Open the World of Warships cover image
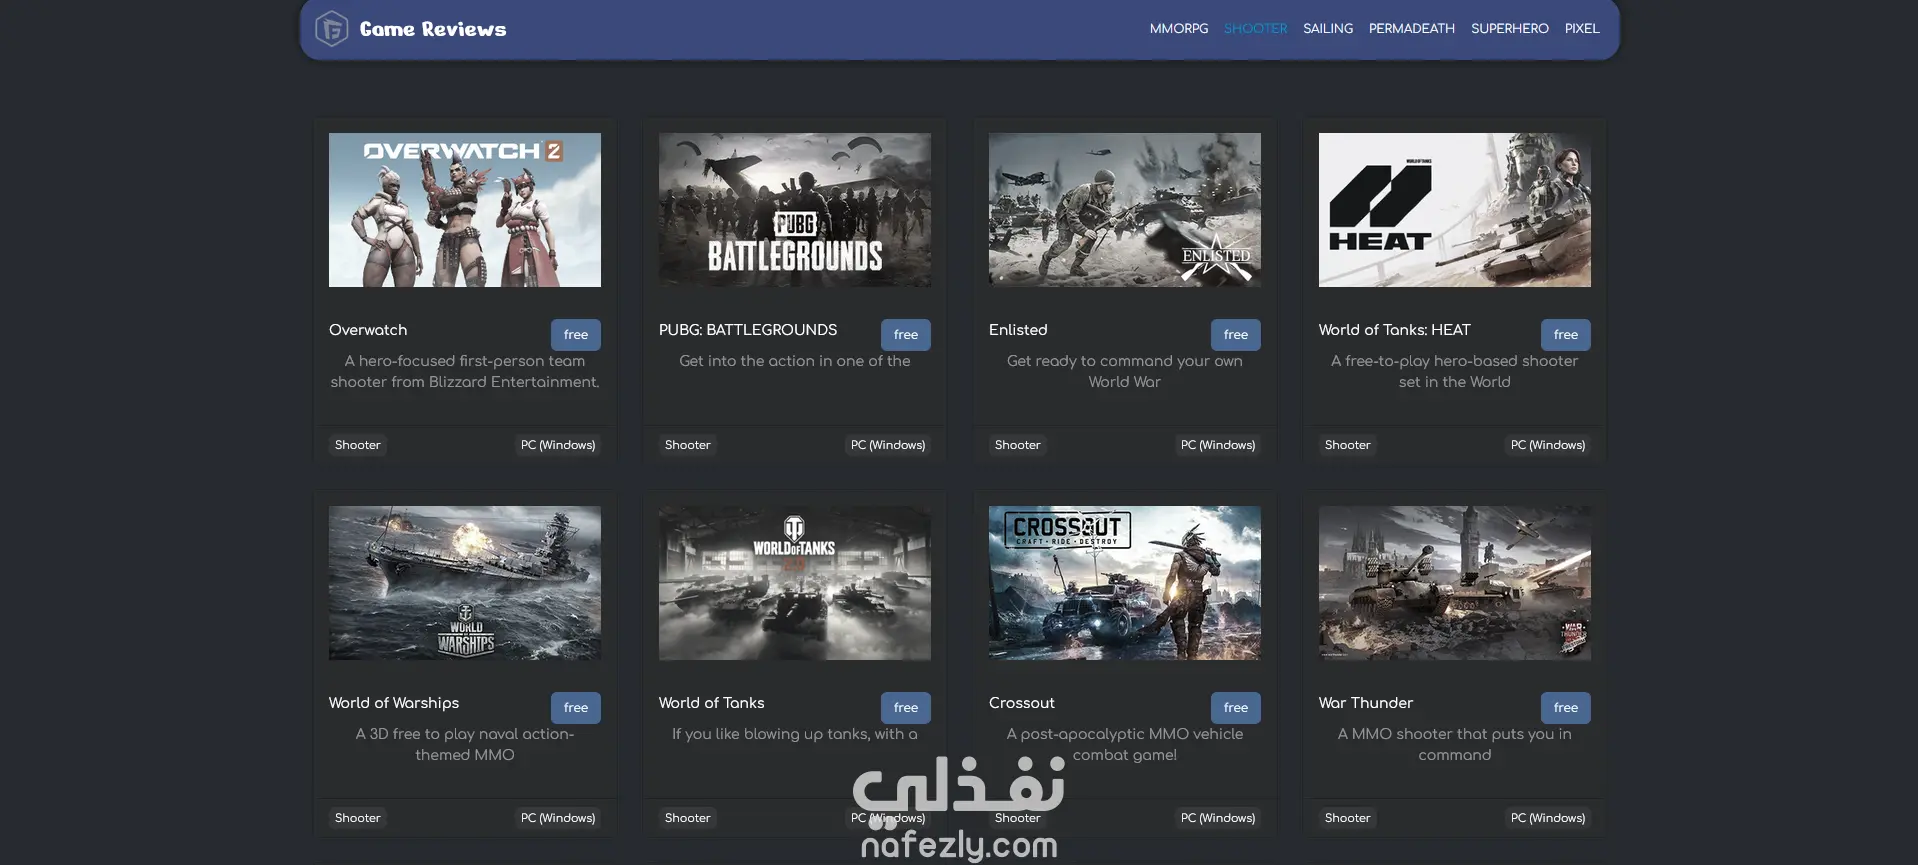The image size is (1918, 865). [465, 583]
